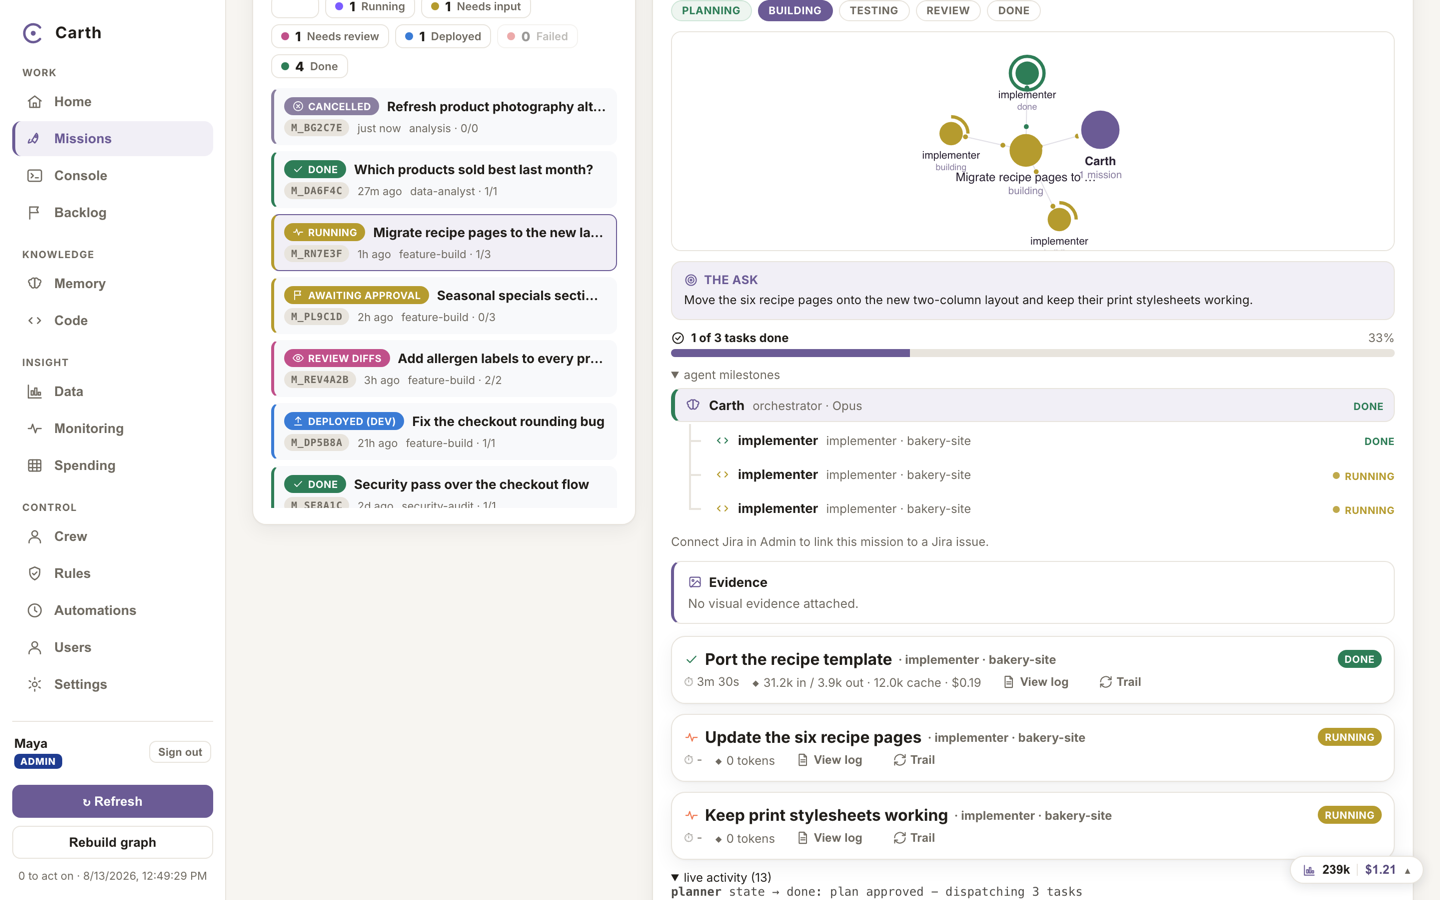Viewport: 1440px width, 900px height.
Task: Collapse the live activity section
Action: pos(721,878)
